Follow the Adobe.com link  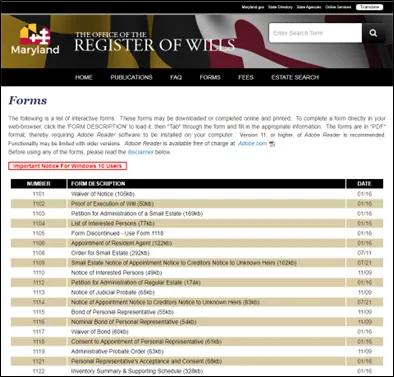point(253,144)
